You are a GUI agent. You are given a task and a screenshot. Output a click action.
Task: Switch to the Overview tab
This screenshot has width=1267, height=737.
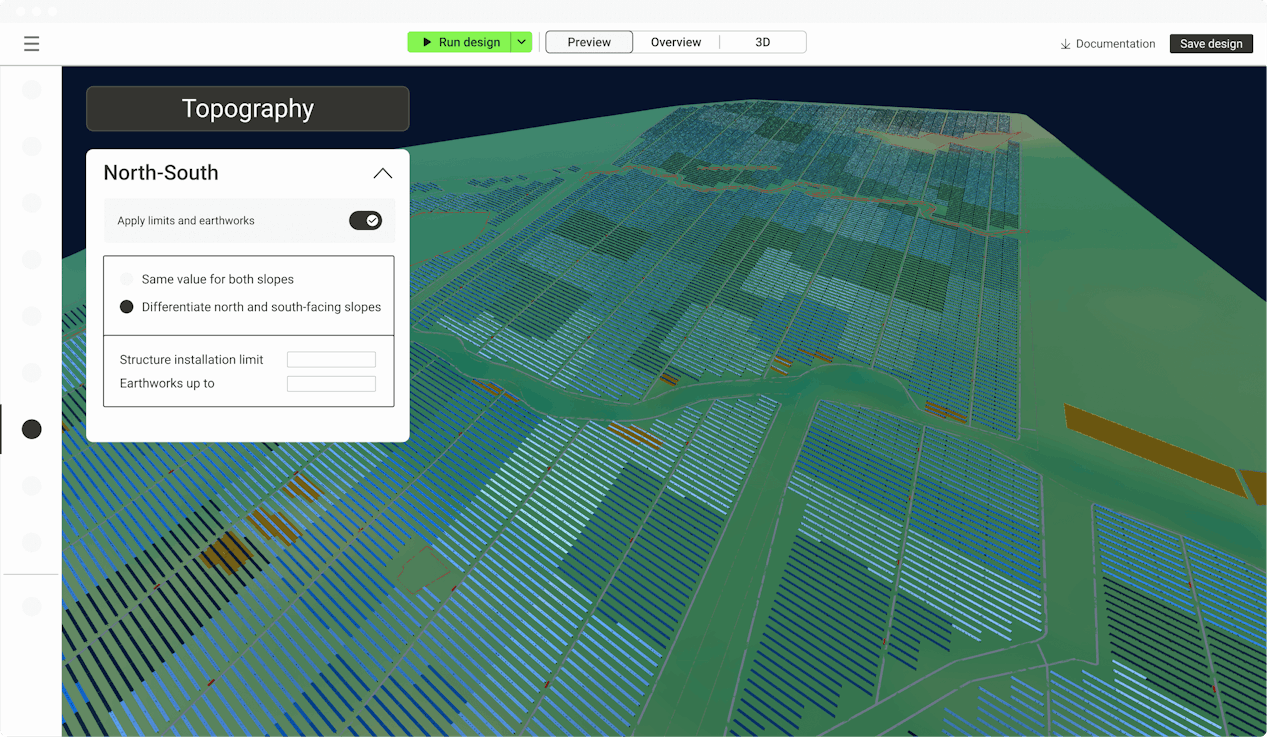[x=676, y=42]
